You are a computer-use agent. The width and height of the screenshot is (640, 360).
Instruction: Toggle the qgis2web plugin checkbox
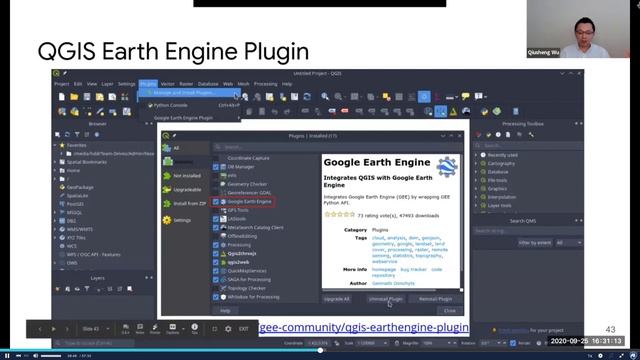[x=216, y=262]
